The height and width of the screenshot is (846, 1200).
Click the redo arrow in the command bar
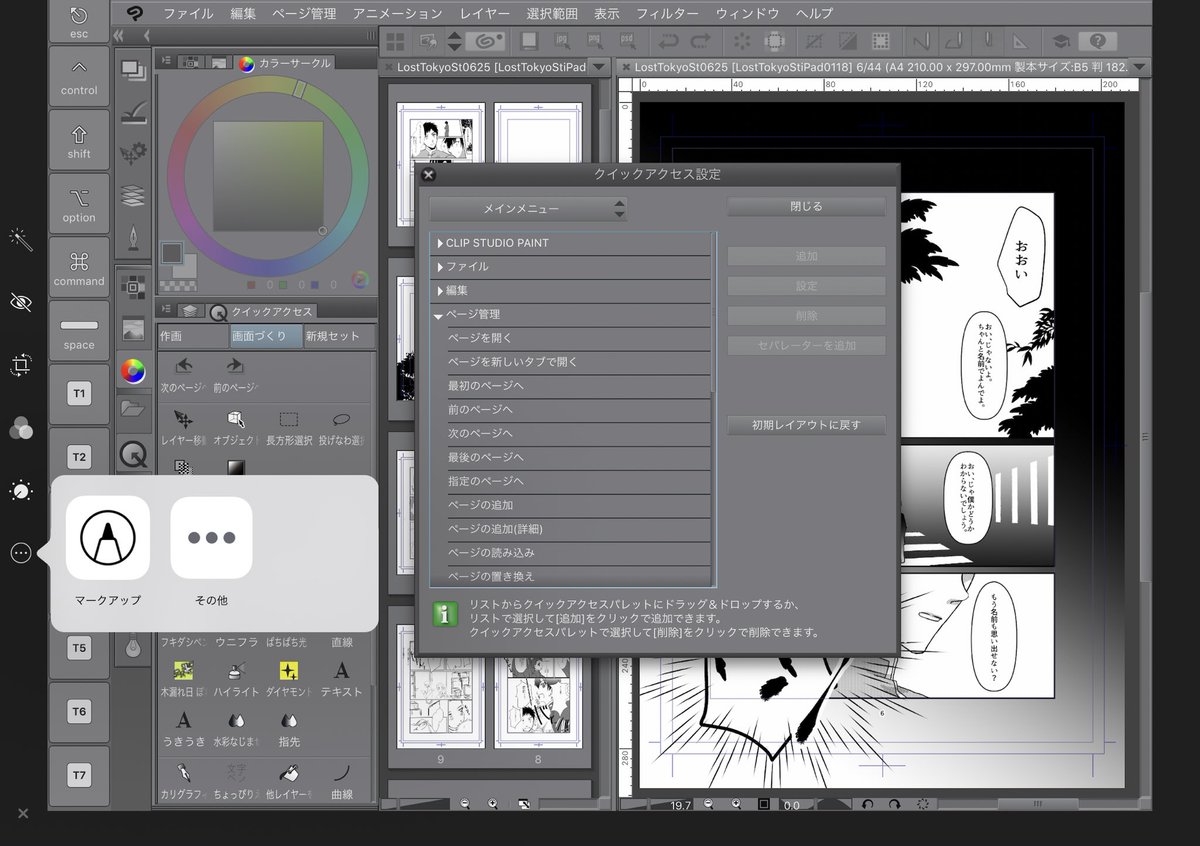click(x=701, y=41)
